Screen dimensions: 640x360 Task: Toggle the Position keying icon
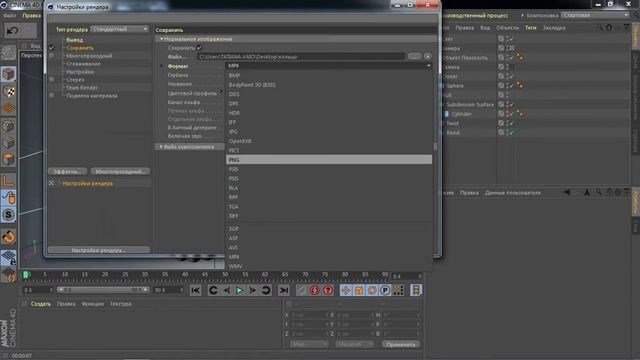coord(346,290)
